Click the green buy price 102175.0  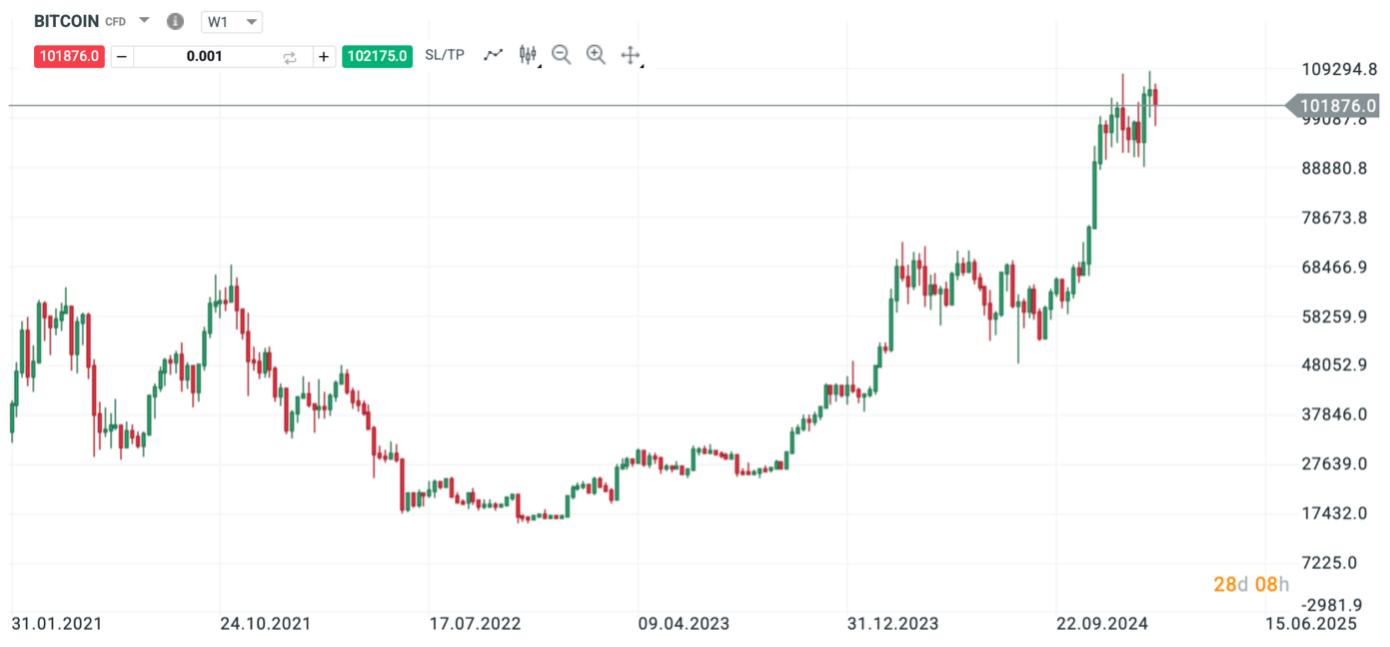tap(376, 56)
